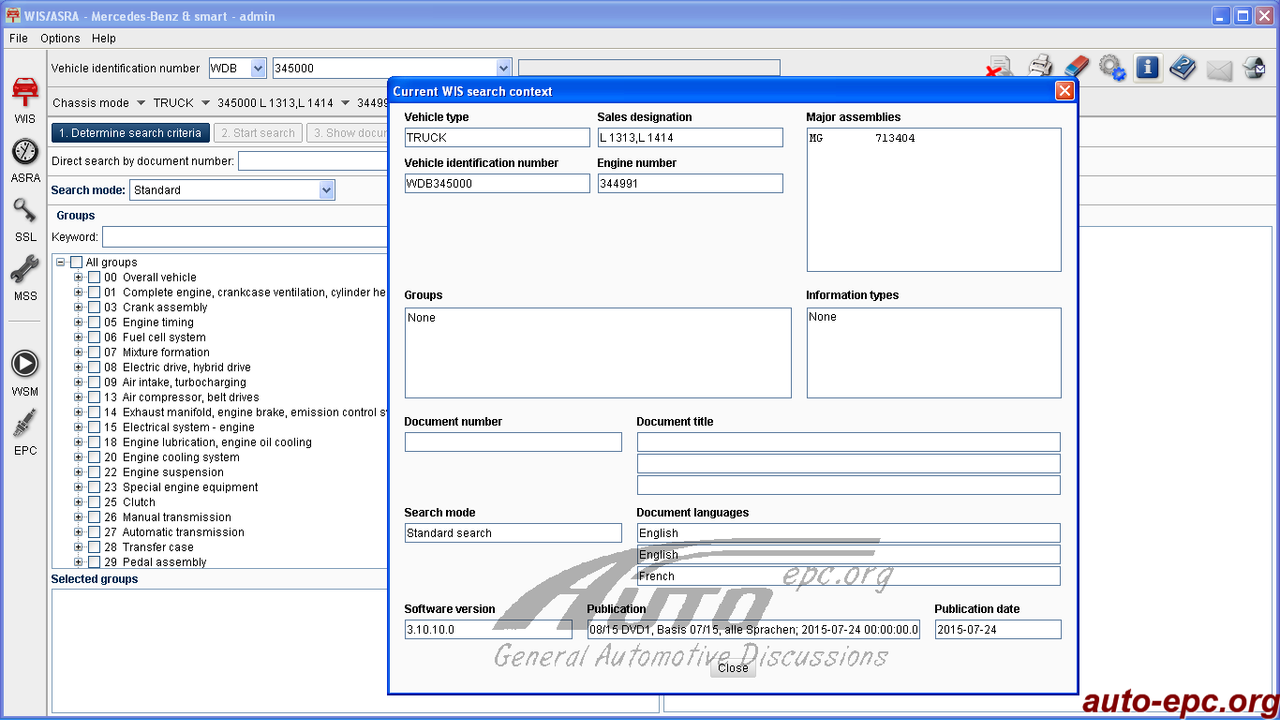Open the EPC spark plug module
Image resolution: width=1280 pixels, height=720 pixels.
click(25, 430)
